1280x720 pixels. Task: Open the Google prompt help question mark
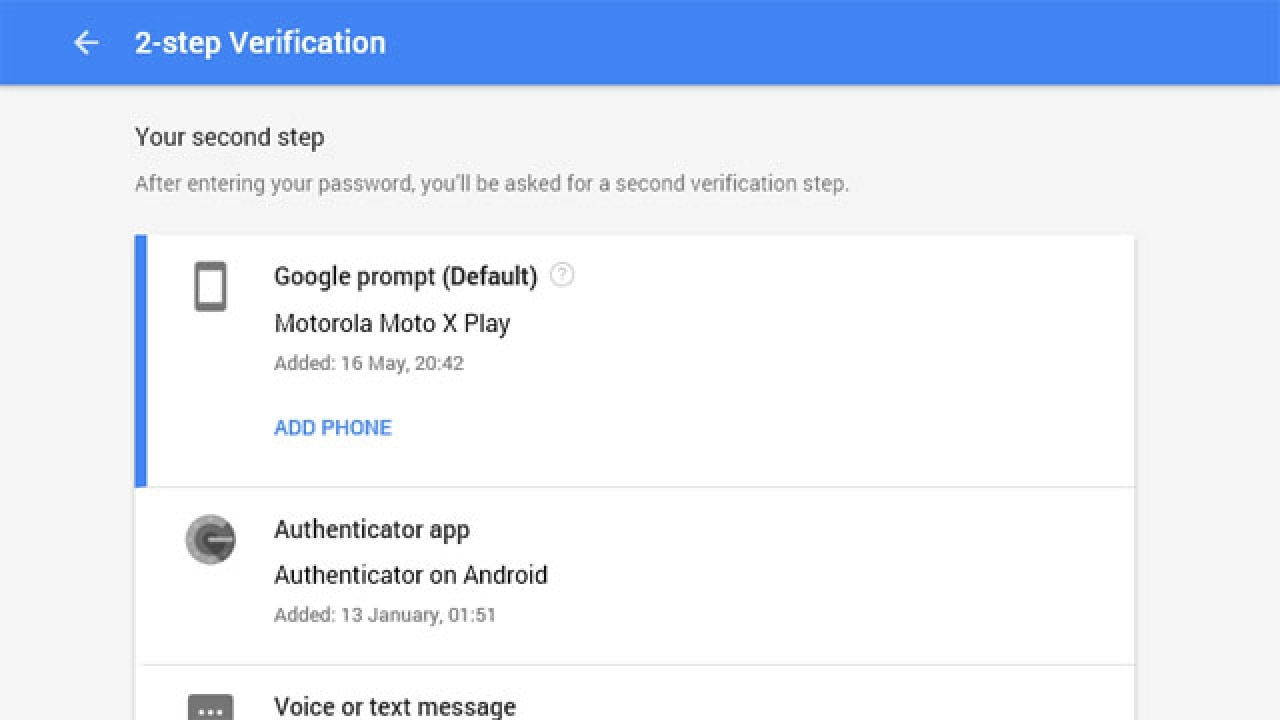pyautogui.click(x=562, y=275)
